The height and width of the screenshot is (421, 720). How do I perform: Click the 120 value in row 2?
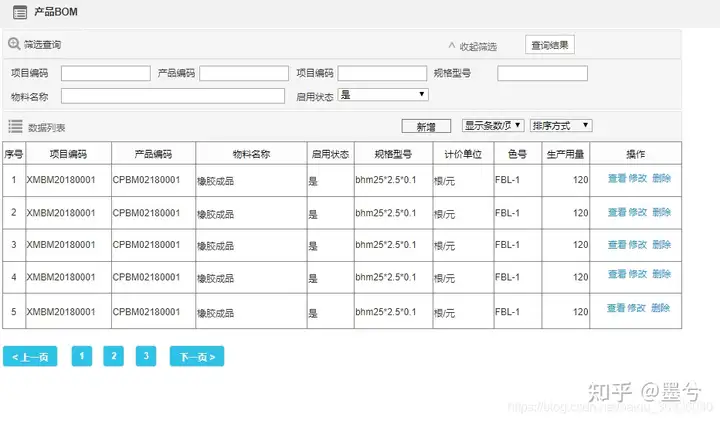(x=580, y=213)
